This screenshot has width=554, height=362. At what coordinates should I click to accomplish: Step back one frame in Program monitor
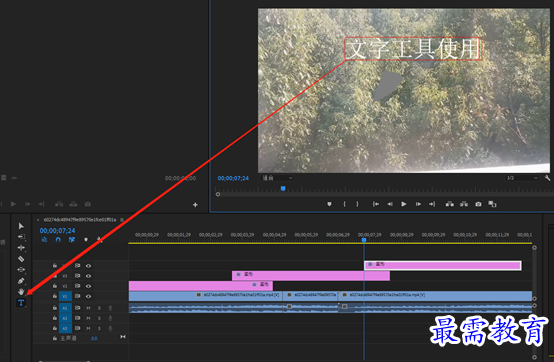[x=390, y=204]
